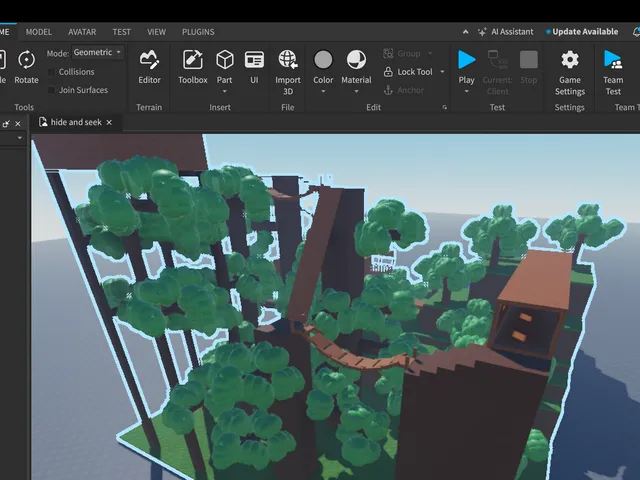
Task: Close the hide and seek tab
Action: click(x=109, y=122)
